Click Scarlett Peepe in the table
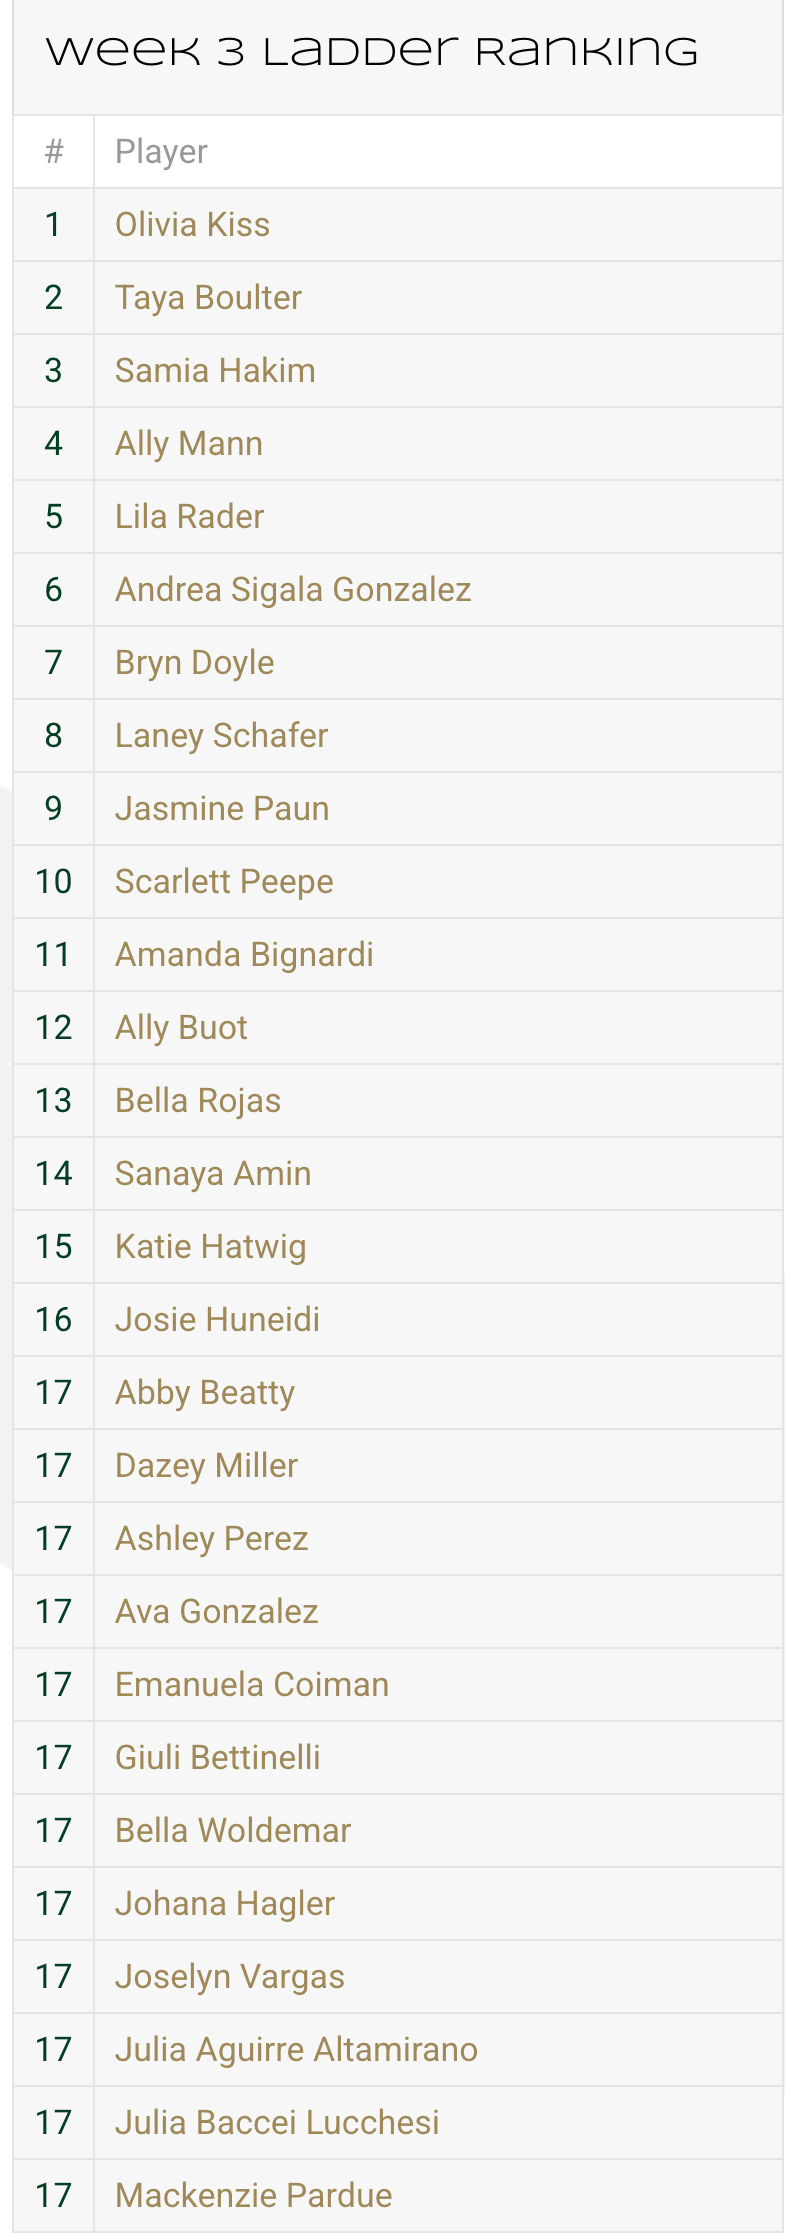This screenshot has height=2236, width=785. point(224,882)
